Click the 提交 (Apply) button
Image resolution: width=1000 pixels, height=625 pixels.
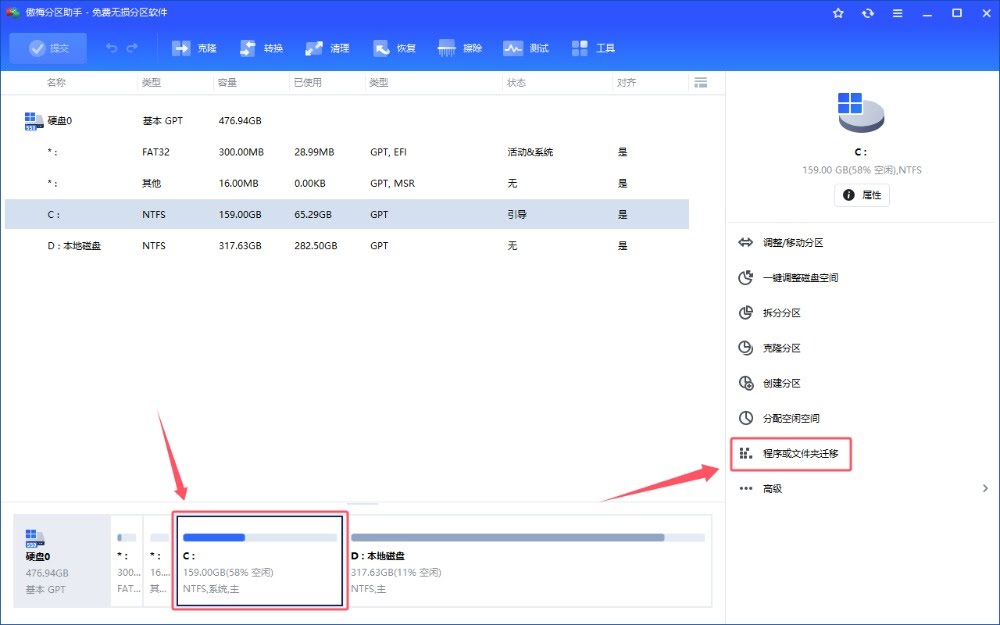(x=48, y=48)
